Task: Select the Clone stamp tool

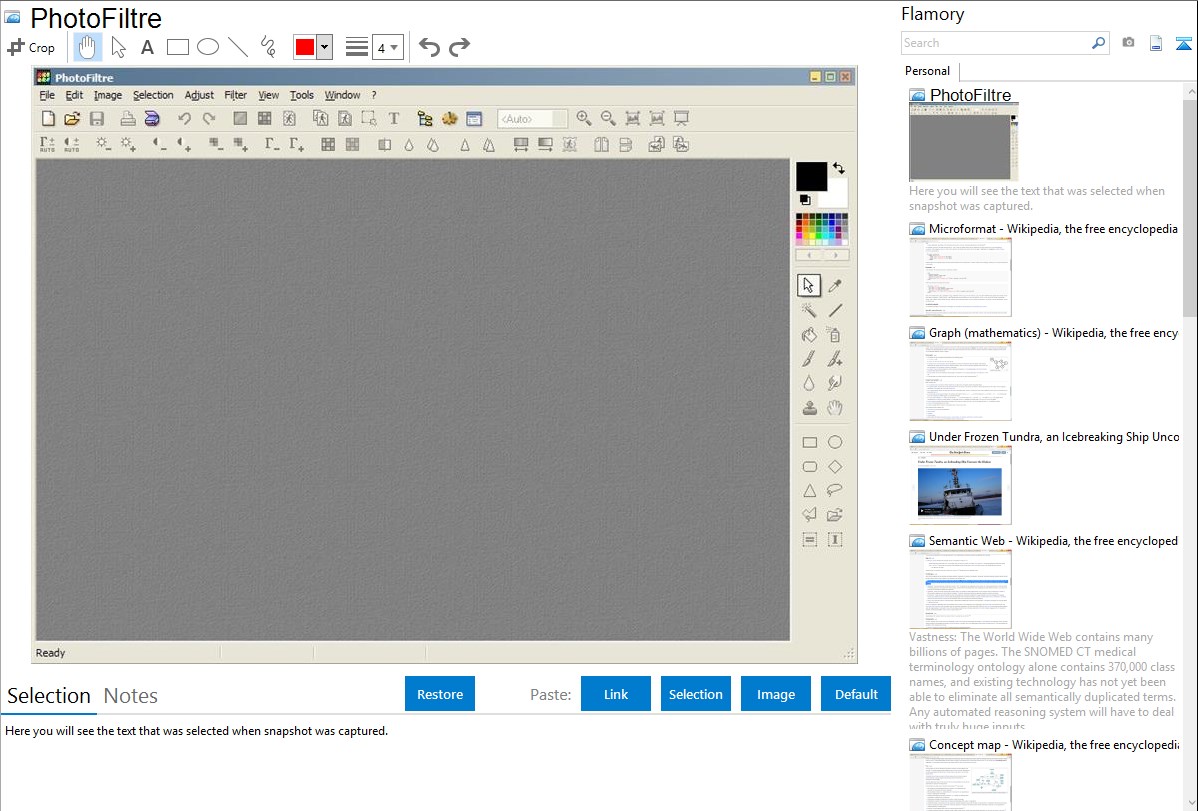Action: coord(809,407)
